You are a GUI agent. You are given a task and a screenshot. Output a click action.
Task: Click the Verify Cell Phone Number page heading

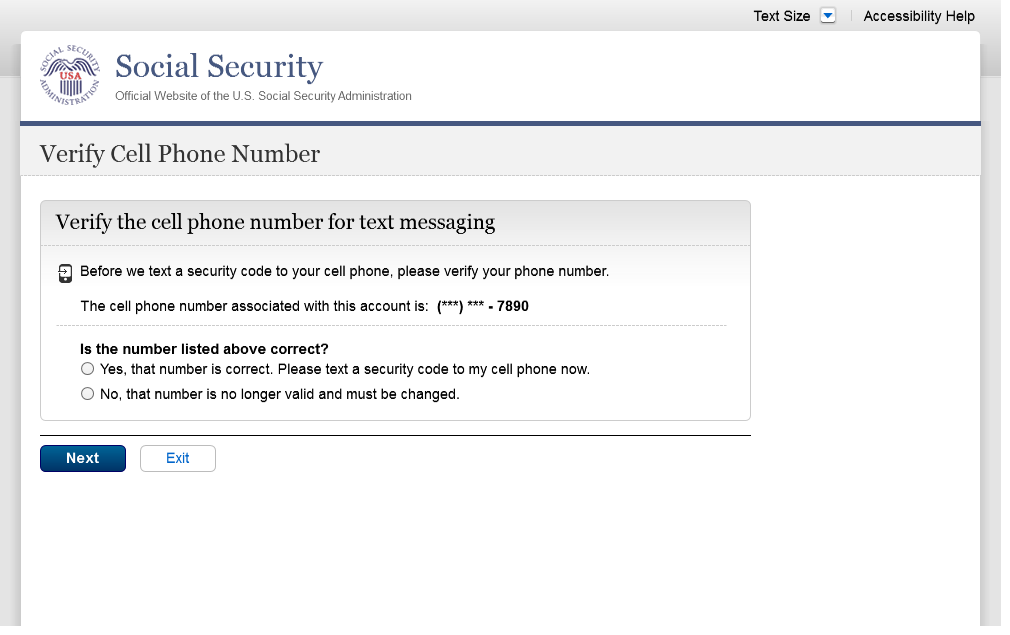(180, 154)
